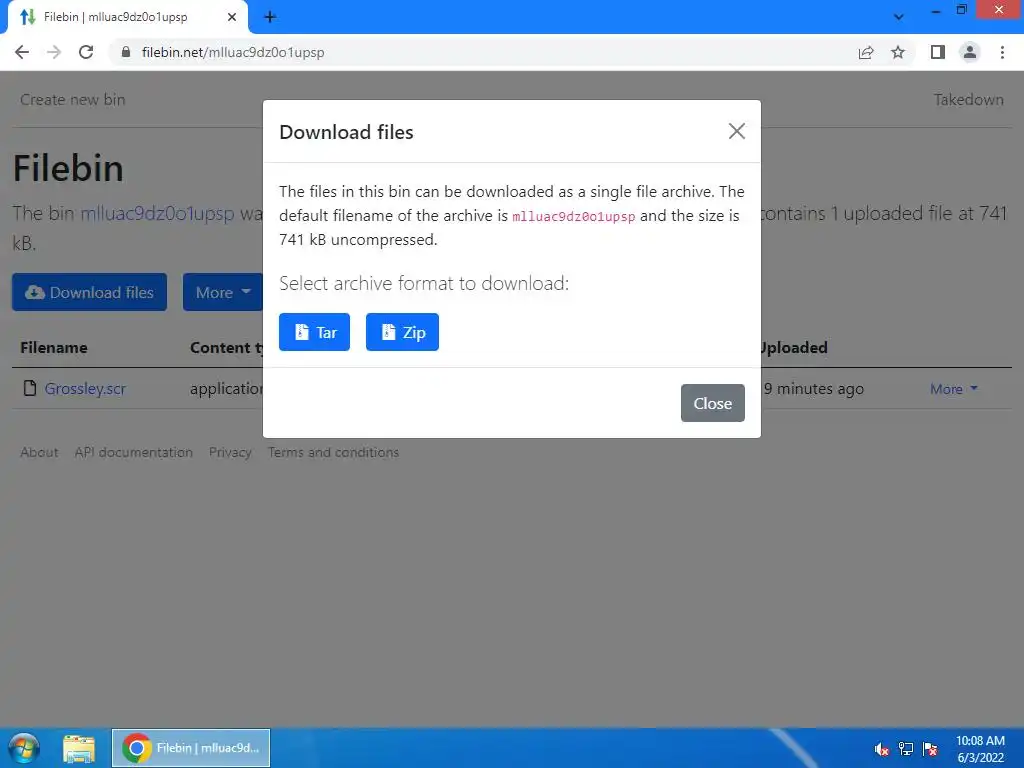Click the Action Center flag icon
This screenshot has width=1024, height=768.
click(x=931, y=749)
